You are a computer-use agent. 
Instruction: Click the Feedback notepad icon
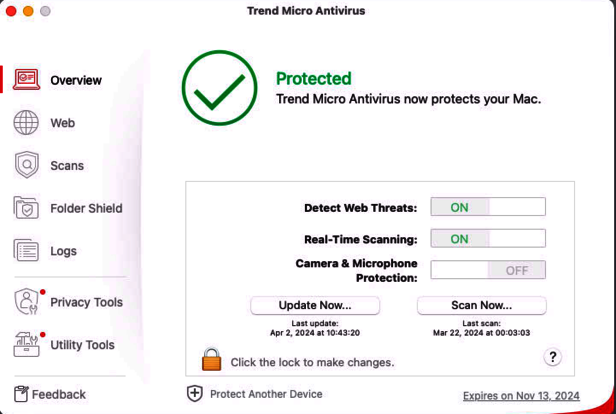point(21,394)
